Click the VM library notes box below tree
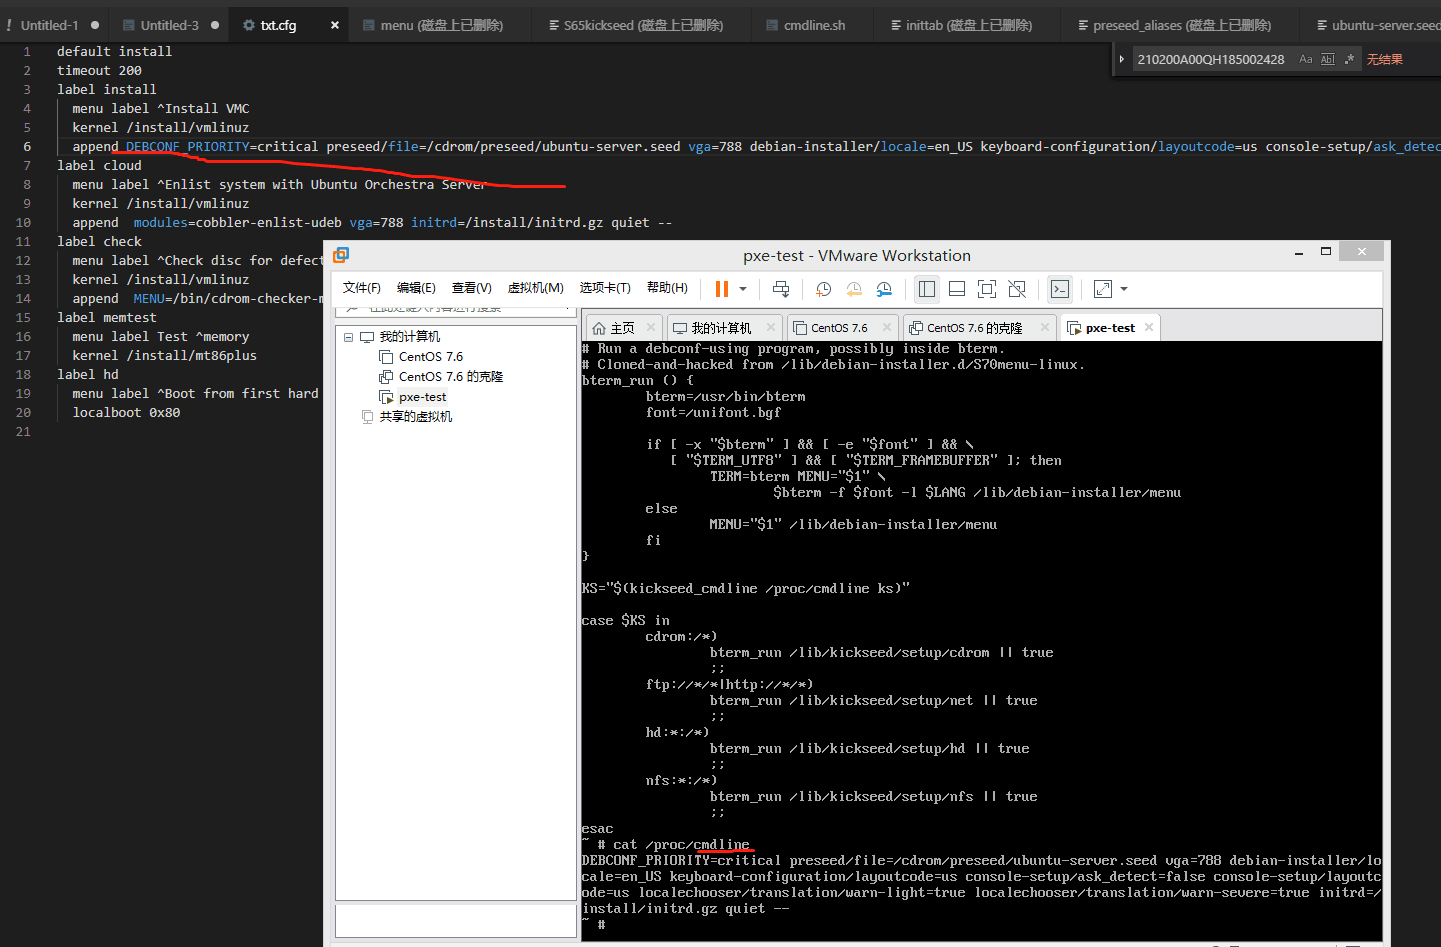Screen dimensions: 1441x947 455,920
